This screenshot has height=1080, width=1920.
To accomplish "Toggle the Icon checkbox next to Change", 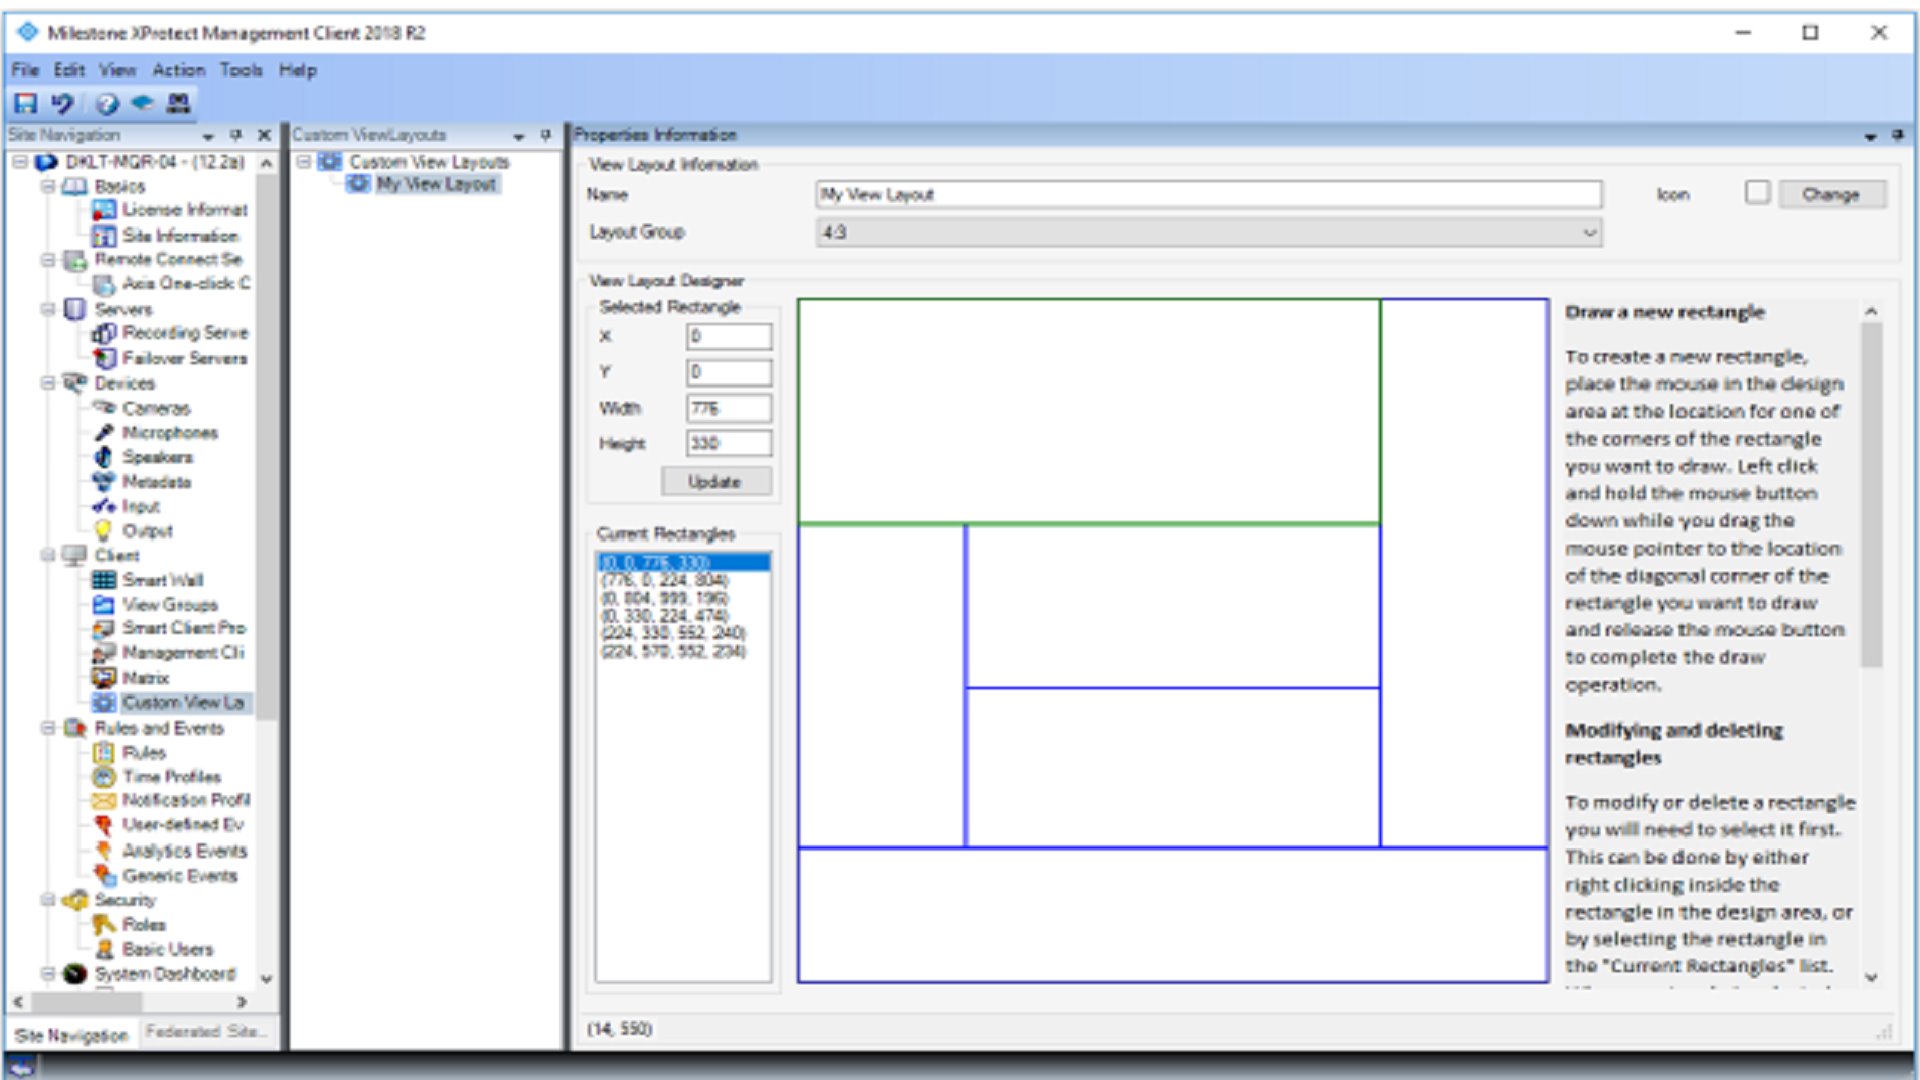I will tap(1757, 193).
